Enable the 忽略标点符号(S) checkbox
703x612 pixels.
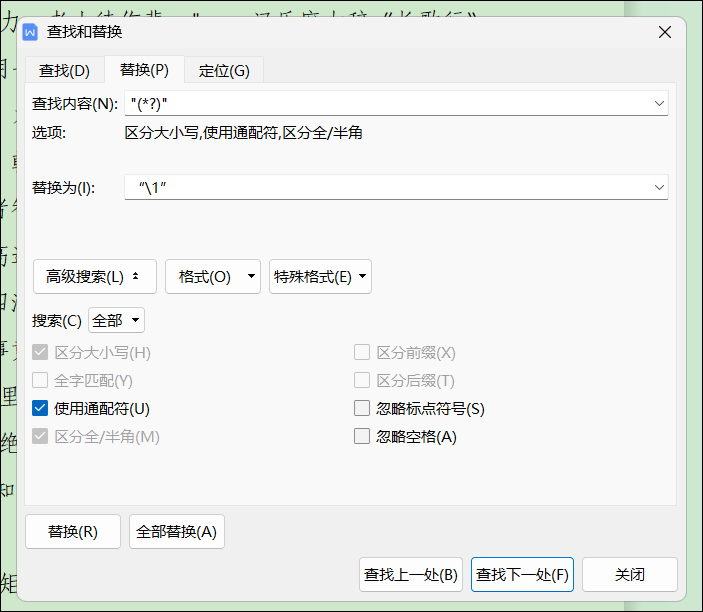click(362, 408)
